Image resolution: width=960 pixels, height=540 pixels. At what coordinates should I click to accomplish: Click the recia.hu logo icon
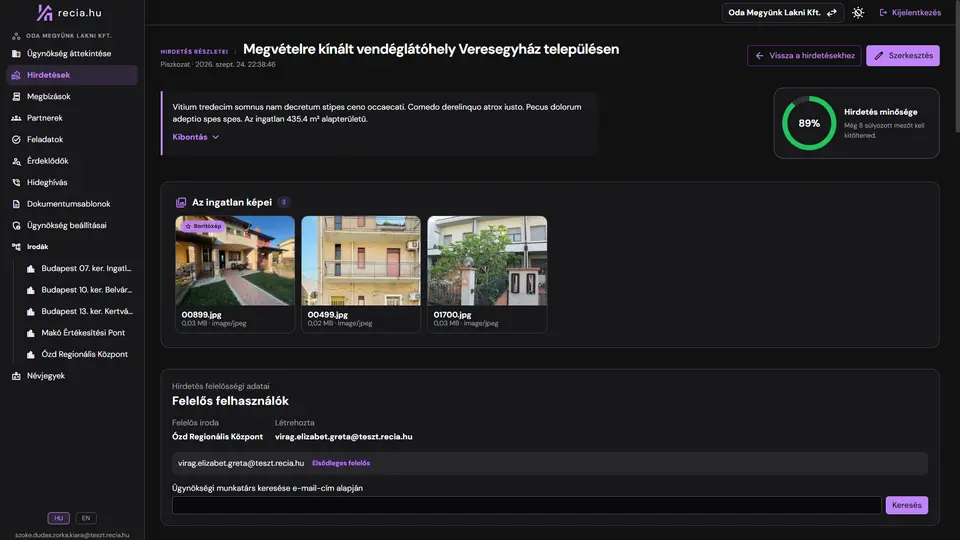(45, 12)
